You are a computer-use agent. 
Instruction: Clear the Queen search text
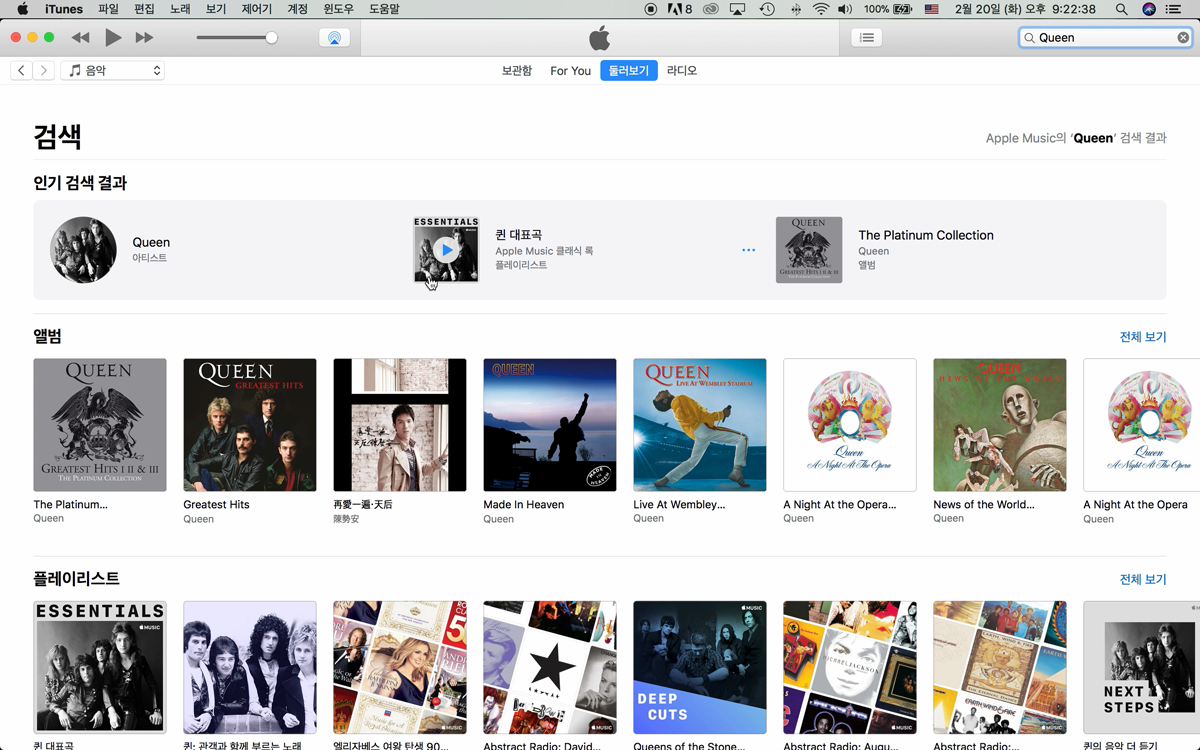pyautogui.click(x=1183, y=37)
